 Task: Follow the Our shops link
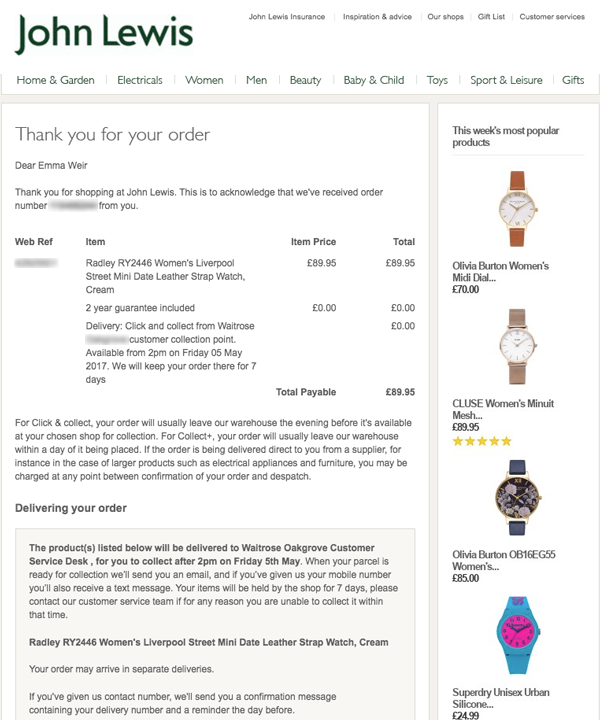tap(445, 17)
